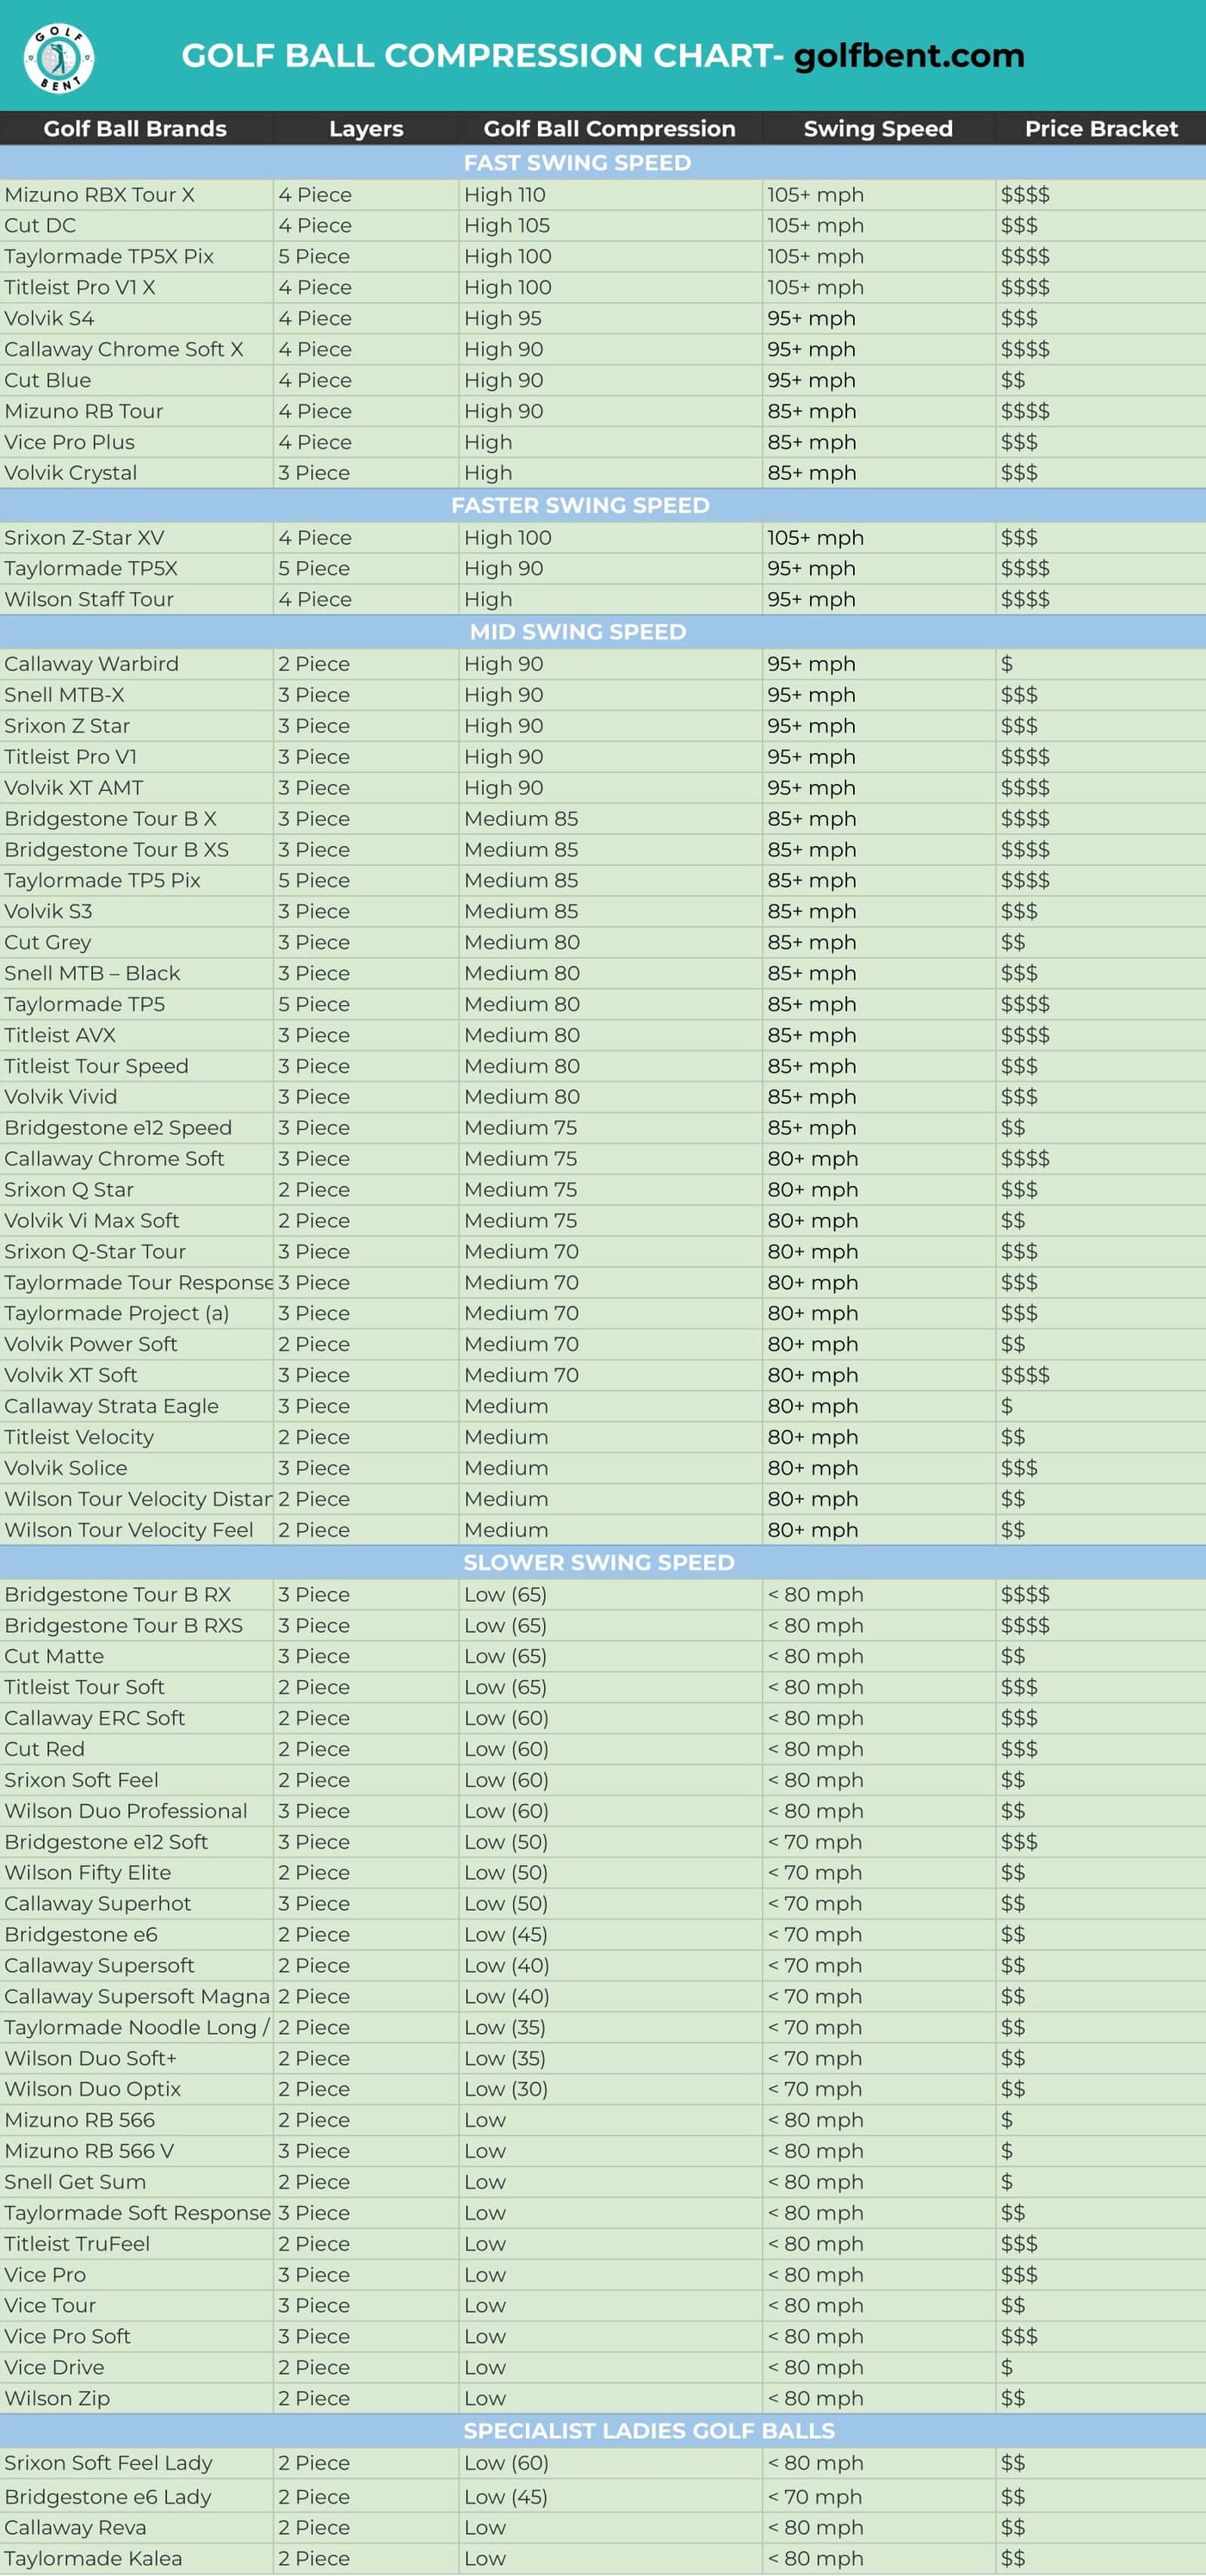Screen dimensions: 1206x2576
Task: Click the Callaway Warbird brand cell
Action: point(136,664)
